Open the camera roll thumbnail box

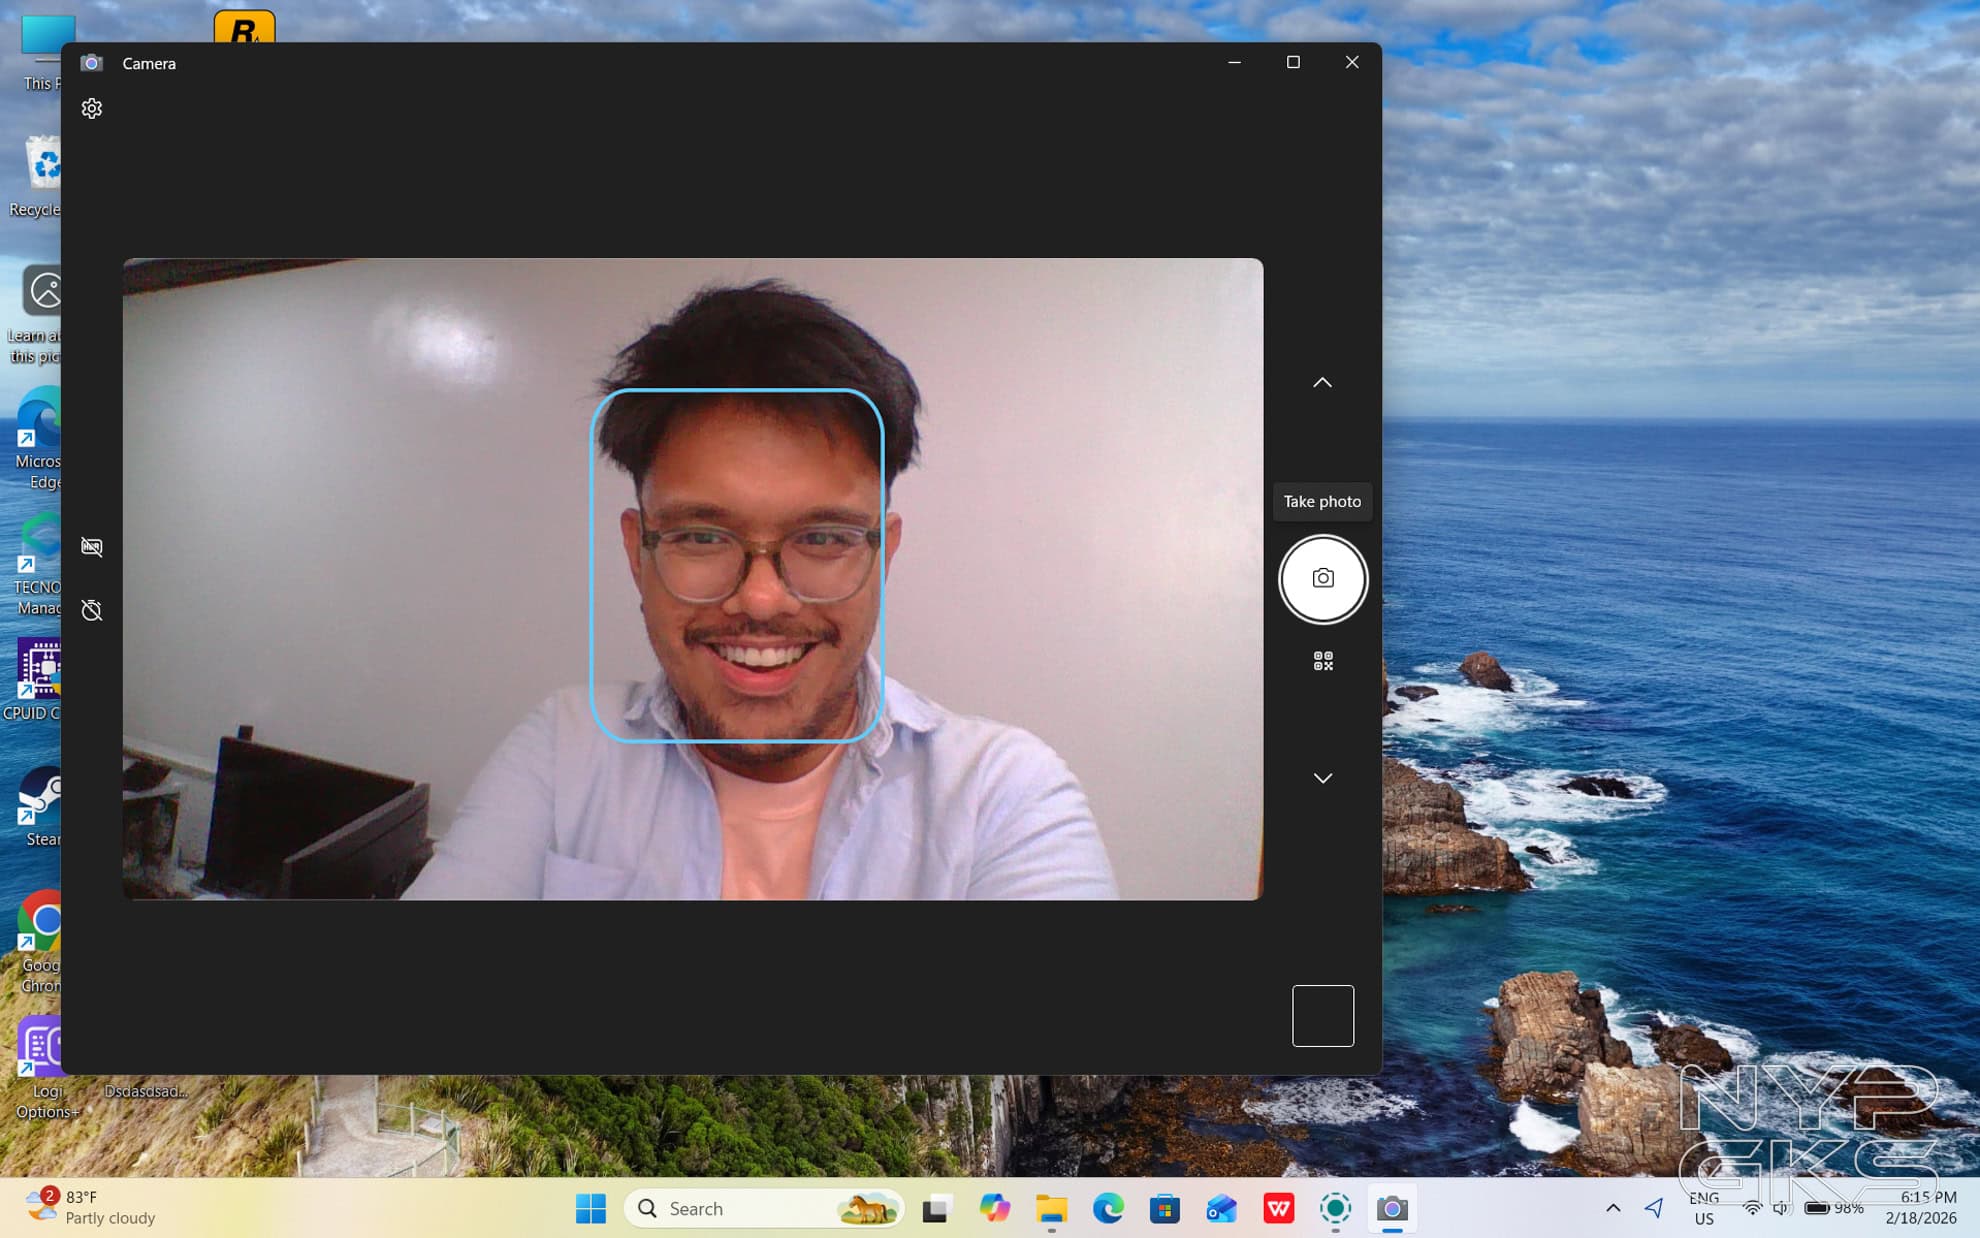1322,1016
